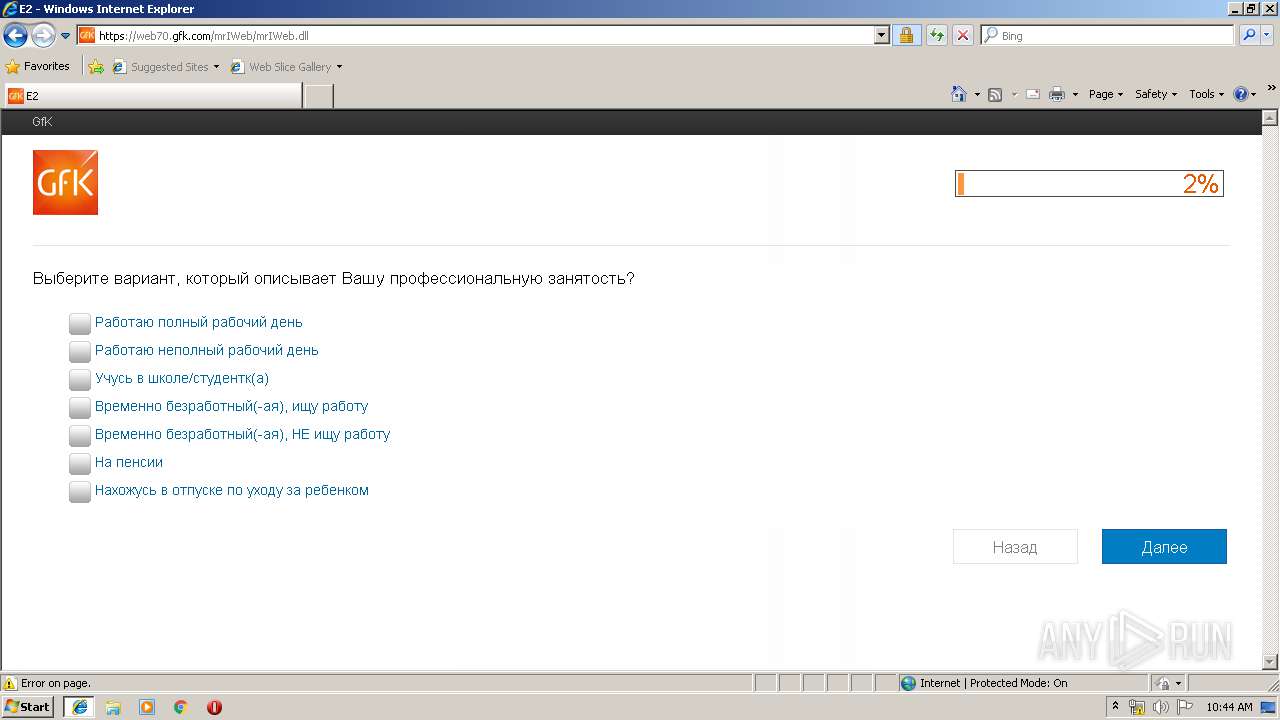Select 'Работаю полный рабочий день' option
Viewport: 1280px width, 720px height.
coord(80,323)
